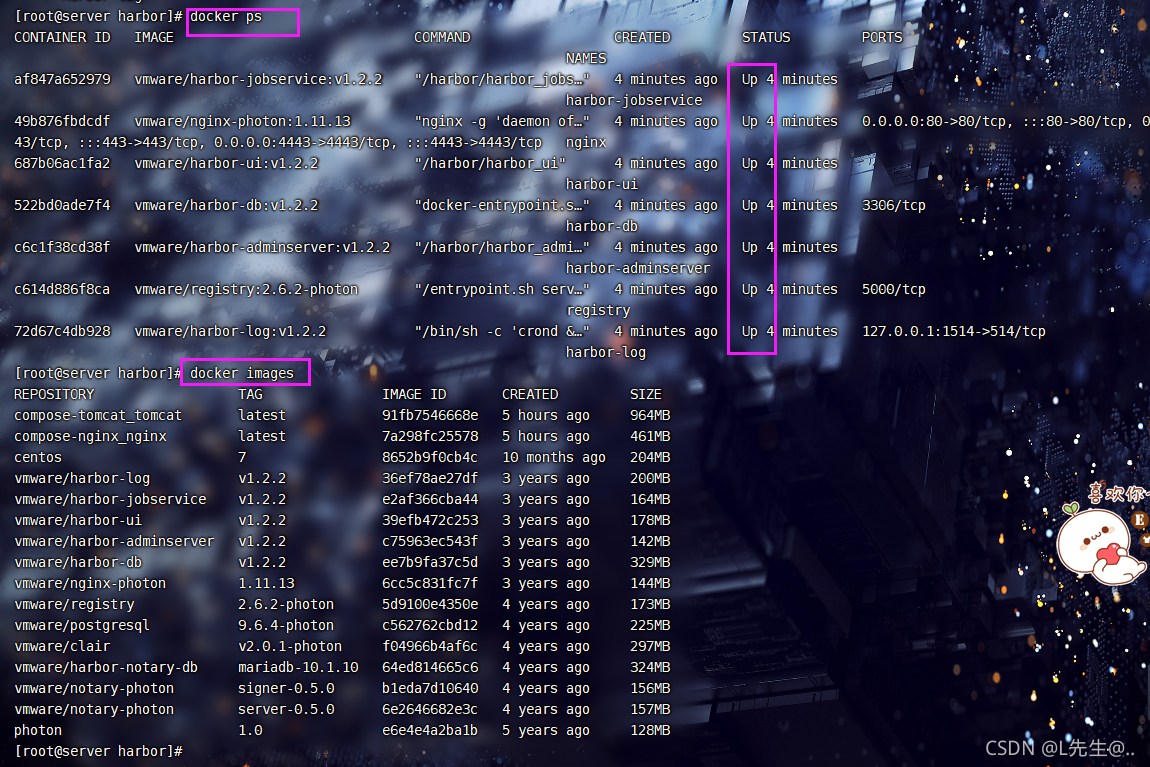
Task: Click port 3306/tcp of harbor-db
Action: point(893,205)
